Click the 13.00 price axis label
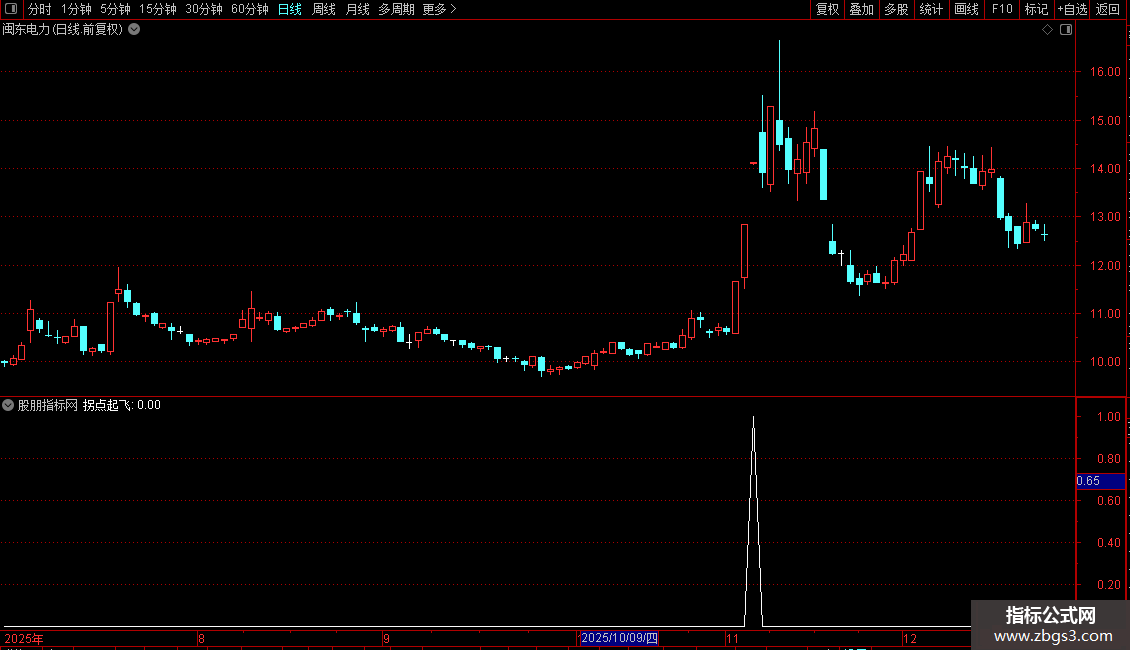This screenshot has height=650, width=1130. (x=1105, y=216)
